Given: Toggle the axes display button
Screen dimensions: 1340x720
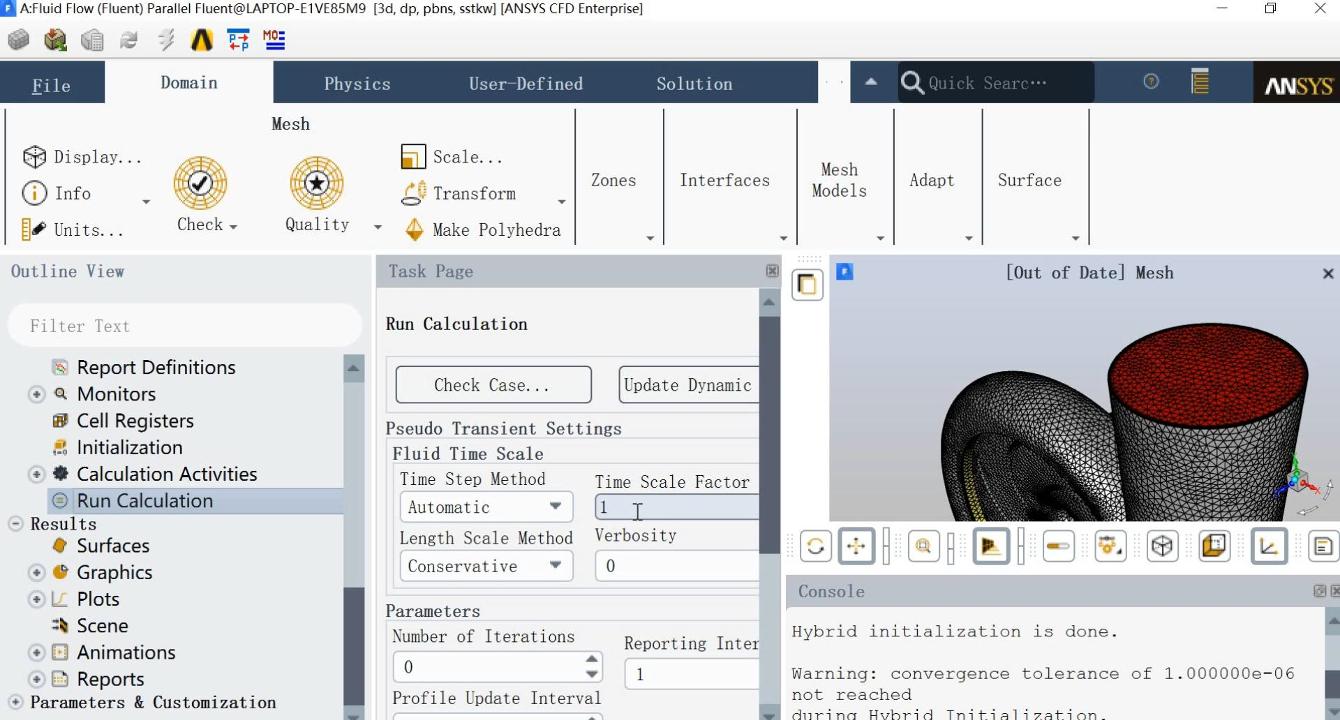Looking at the screenshot, I should click(1269, 546).
